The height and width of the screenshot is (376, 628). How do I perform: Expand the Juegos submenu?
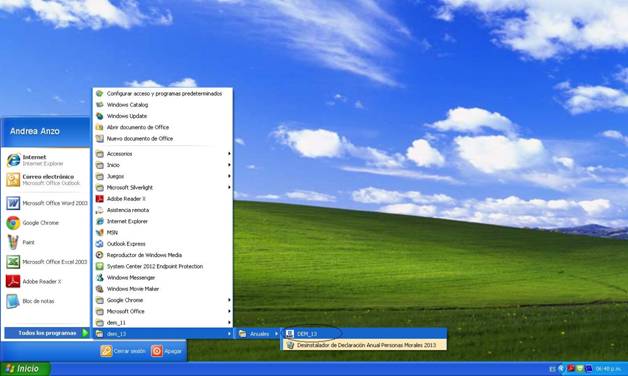click(x=163, y=176)
